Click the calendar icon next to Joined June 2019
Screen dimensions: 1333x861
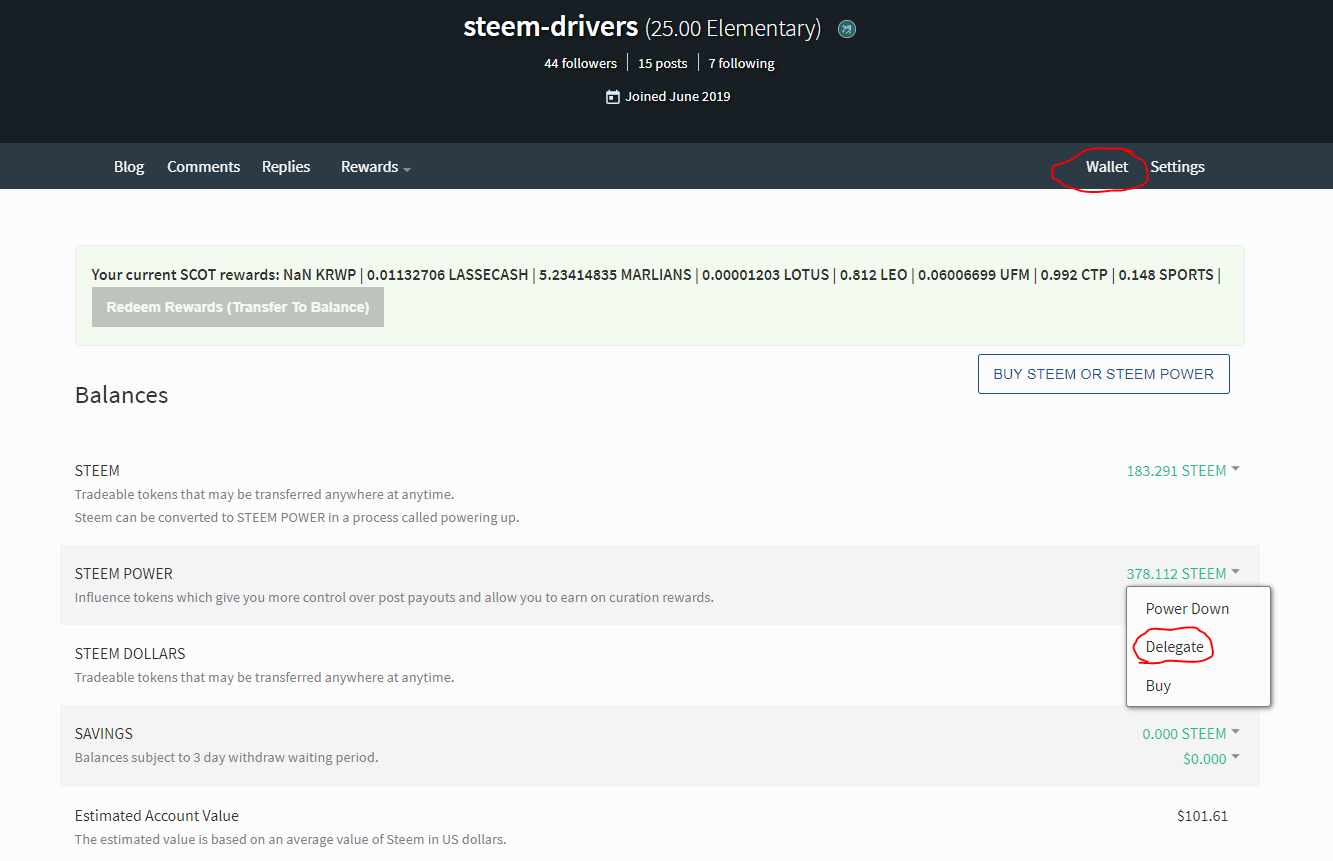click(x=613, y=97)
